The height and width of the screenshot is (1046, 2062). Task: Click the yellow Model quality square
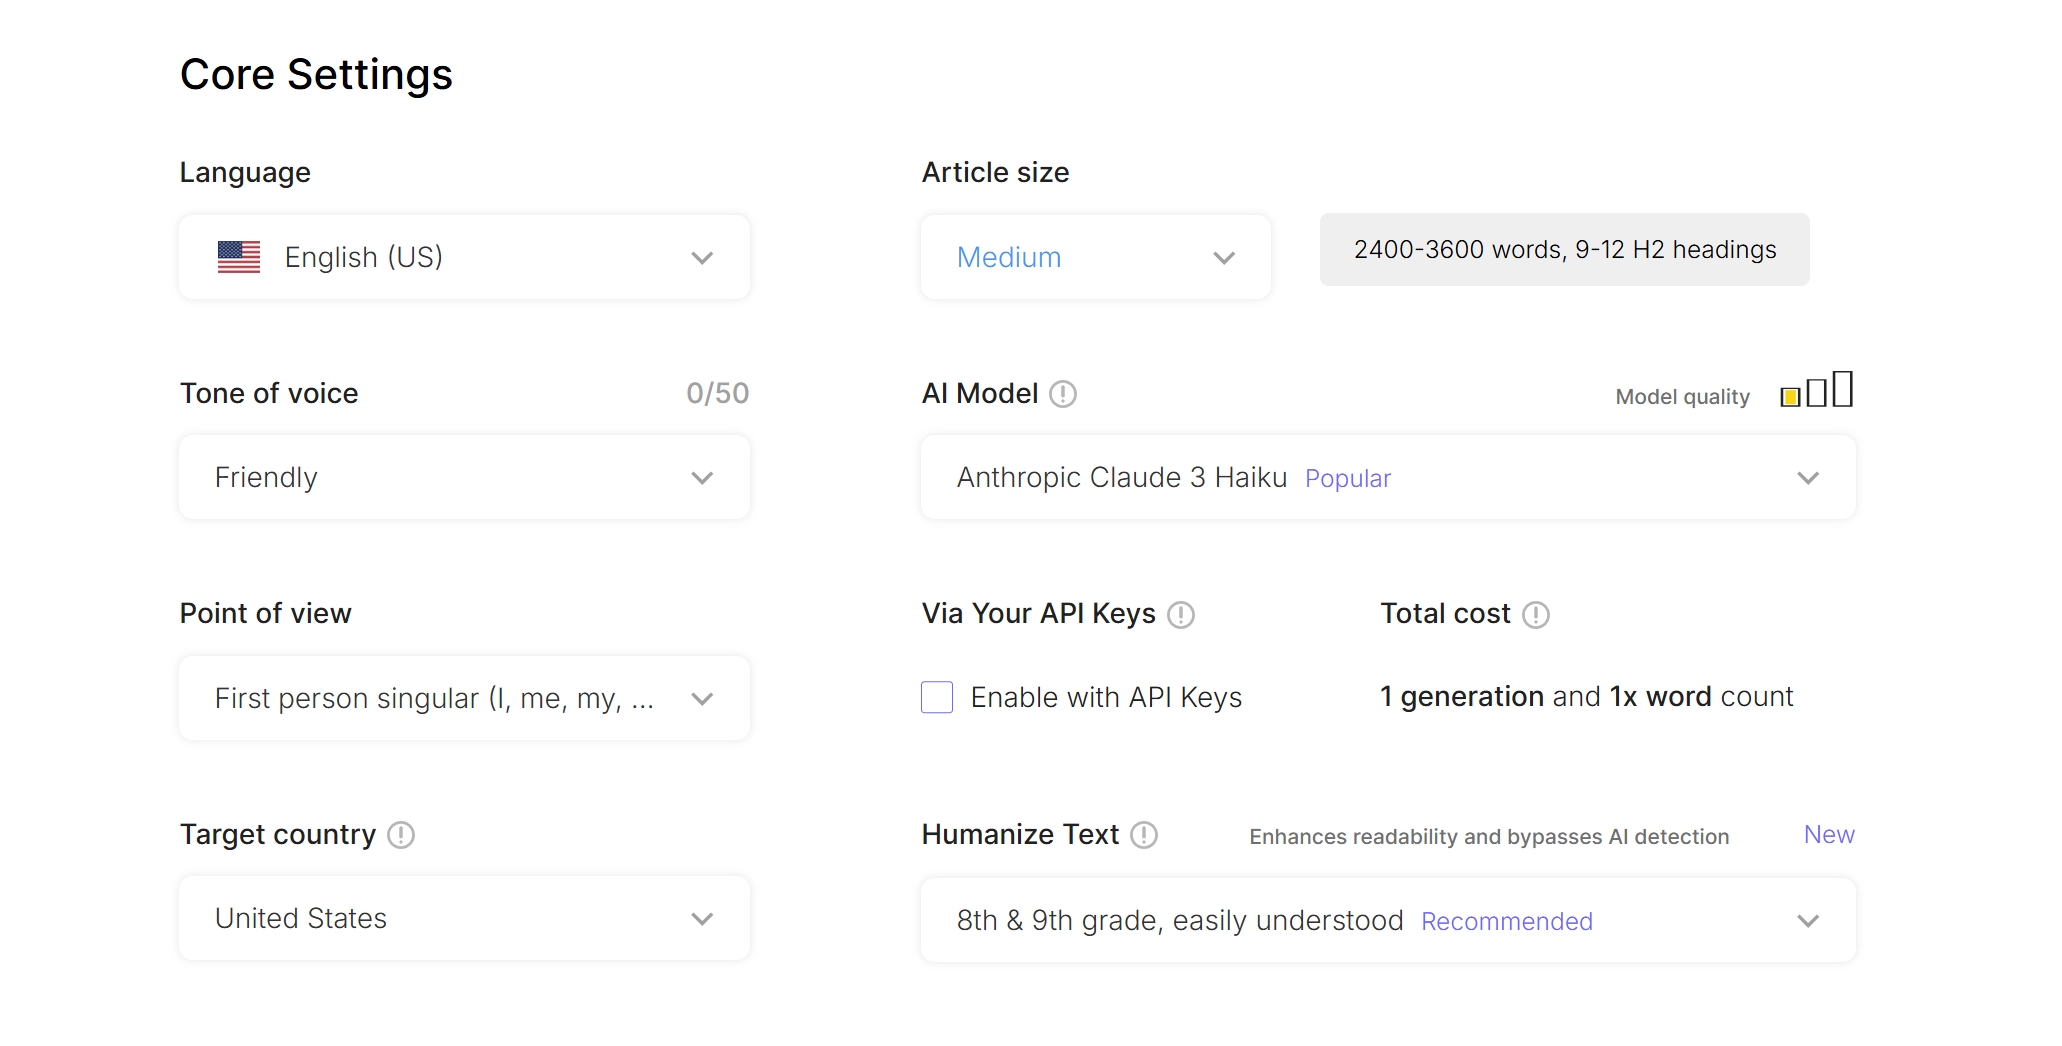(x=1789, y=396)
